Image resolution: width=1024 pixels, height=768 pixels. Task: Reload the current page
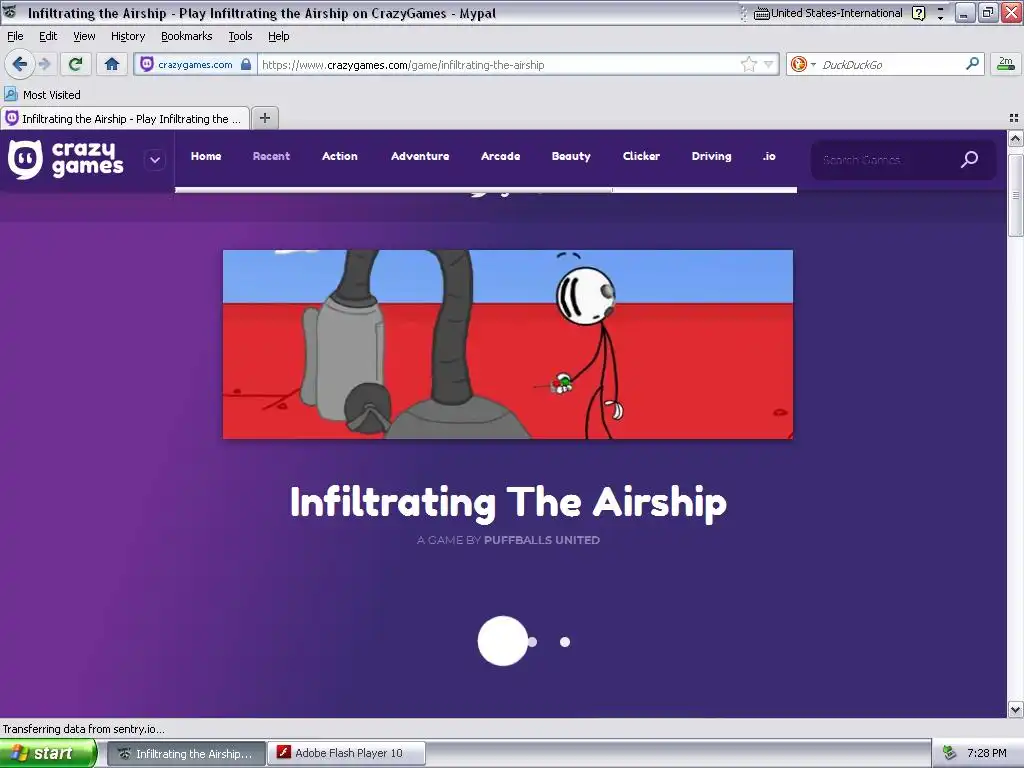(x=75, y=64)
